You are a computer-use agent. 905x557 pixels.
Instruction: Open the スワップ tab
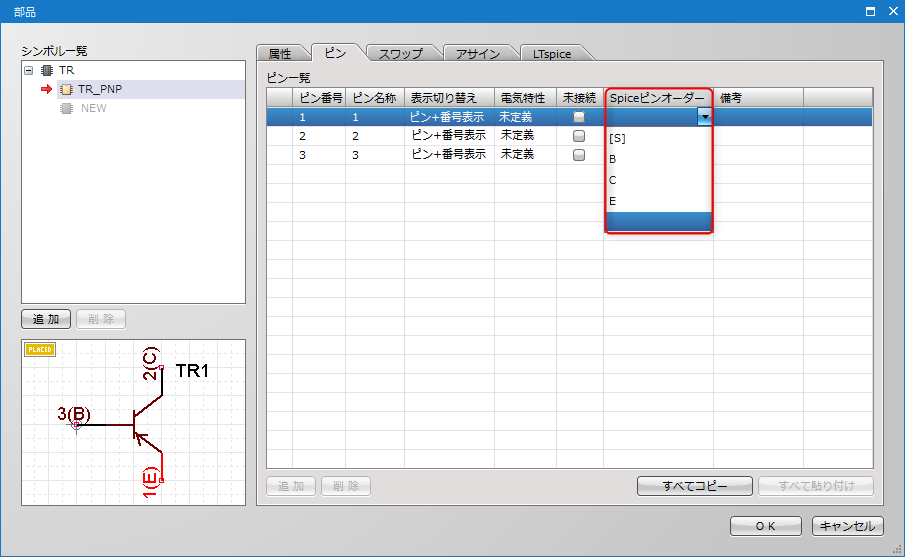tap(401, 54)
